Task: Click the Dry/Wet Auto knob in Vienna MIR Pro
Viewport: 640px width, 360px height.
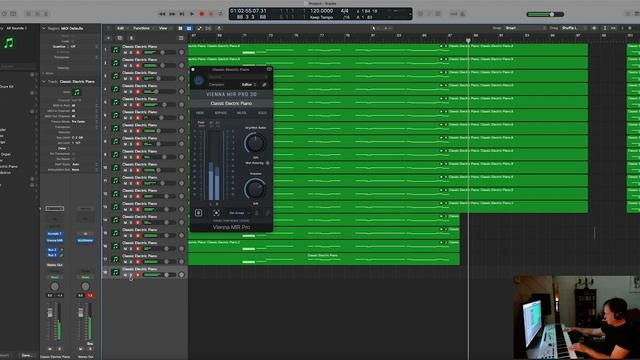Action: point(255,143)
